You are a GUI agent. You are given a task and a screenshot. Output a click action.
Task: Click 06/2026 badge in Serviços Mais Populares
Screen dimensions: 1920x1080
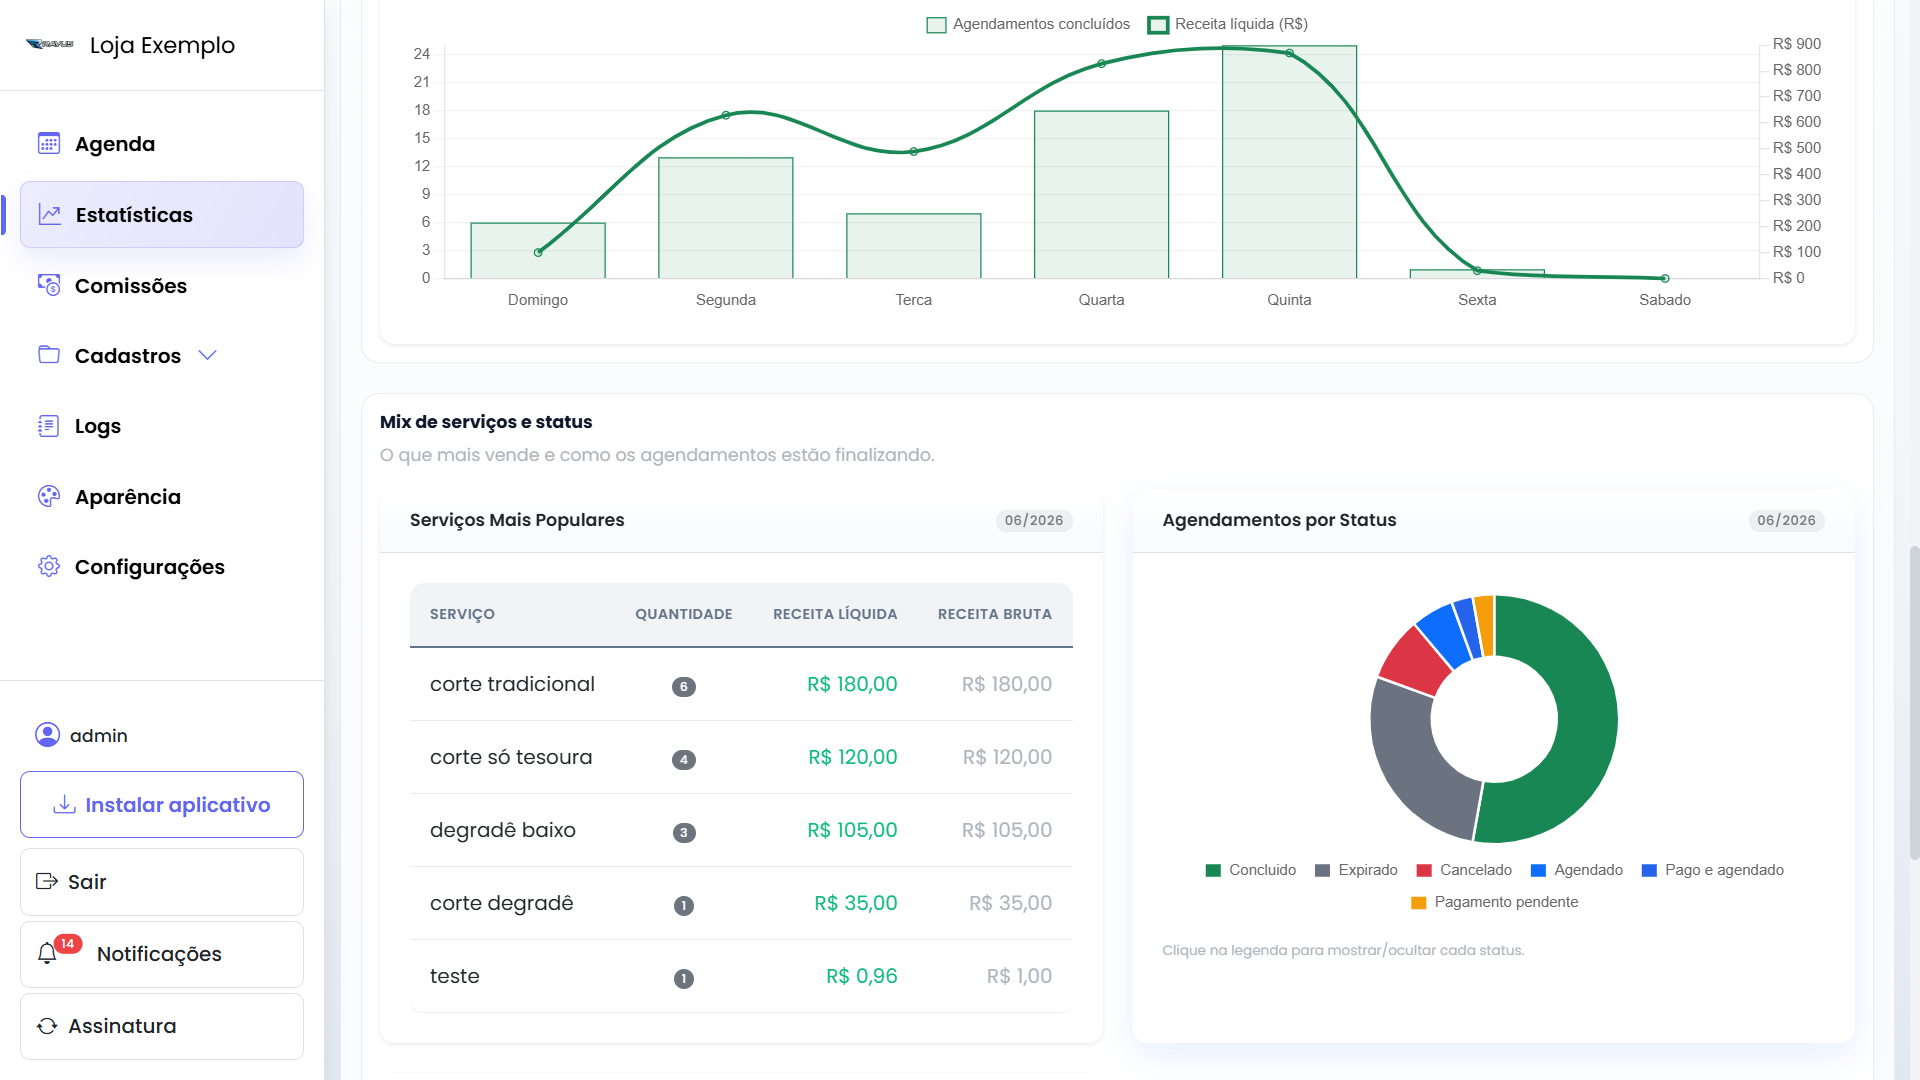tap(1034, 520)
